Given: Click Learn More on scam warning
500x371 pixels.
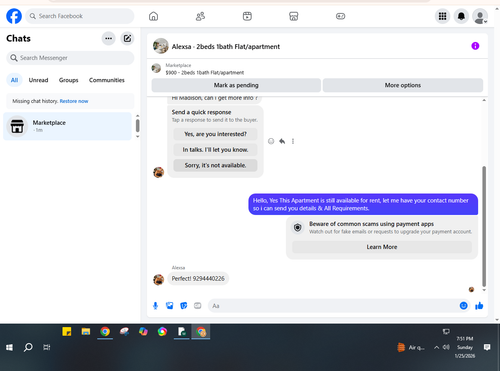Looking at the screenshot, I should (x=382, y=247).
